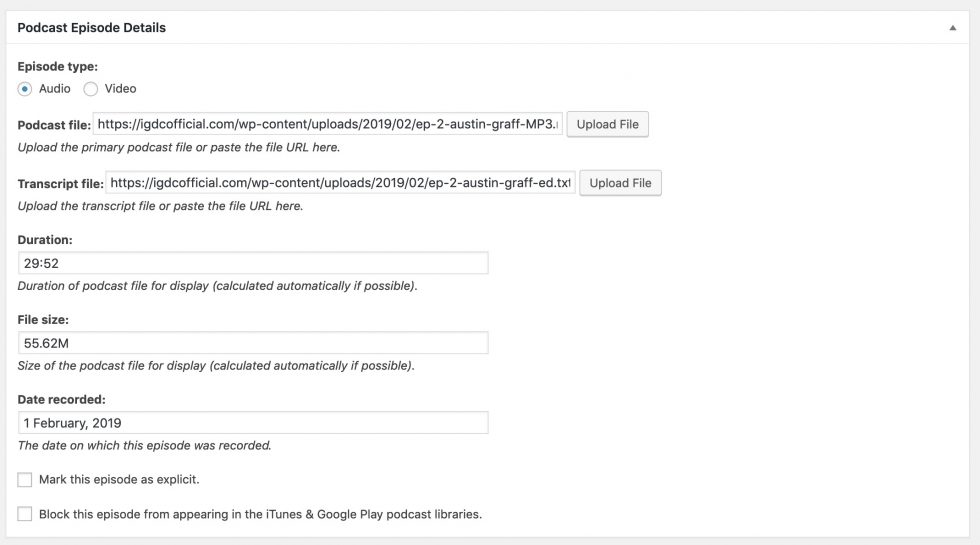Screen dimensions: 980x545
Task: Click the 'Podcast file:' label
Action: click(54, 125)
